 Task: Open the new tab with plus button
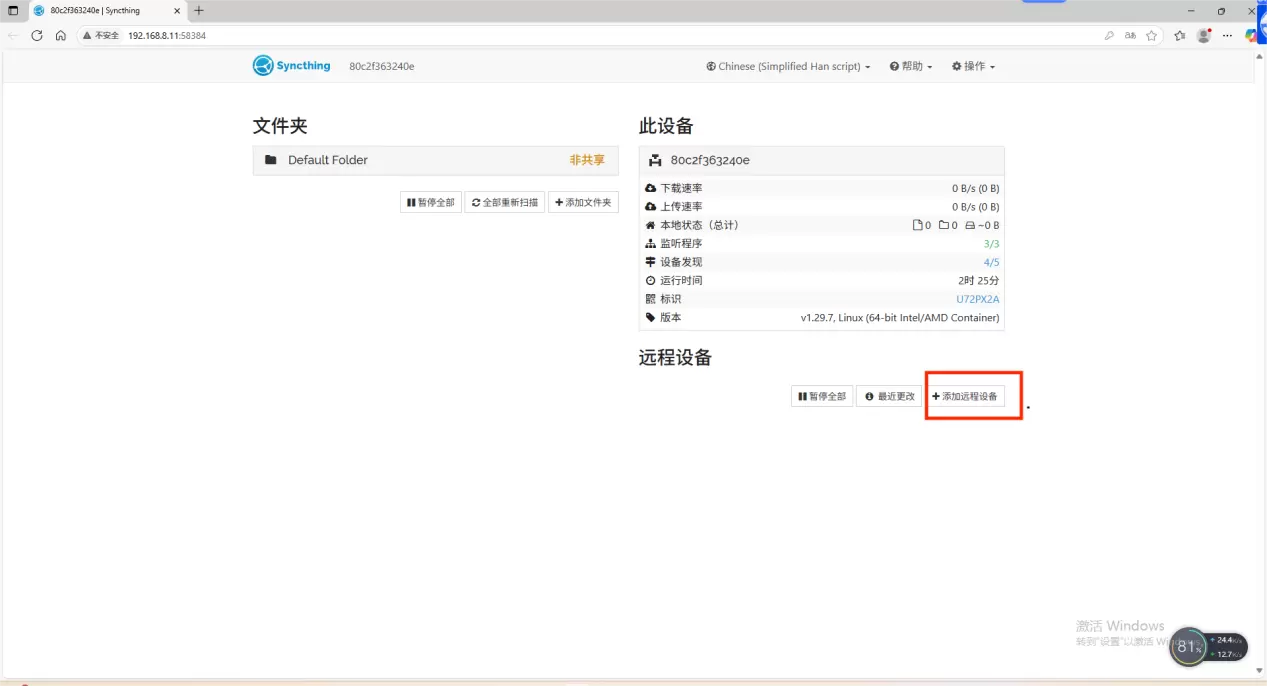click(x=199, y=10)
